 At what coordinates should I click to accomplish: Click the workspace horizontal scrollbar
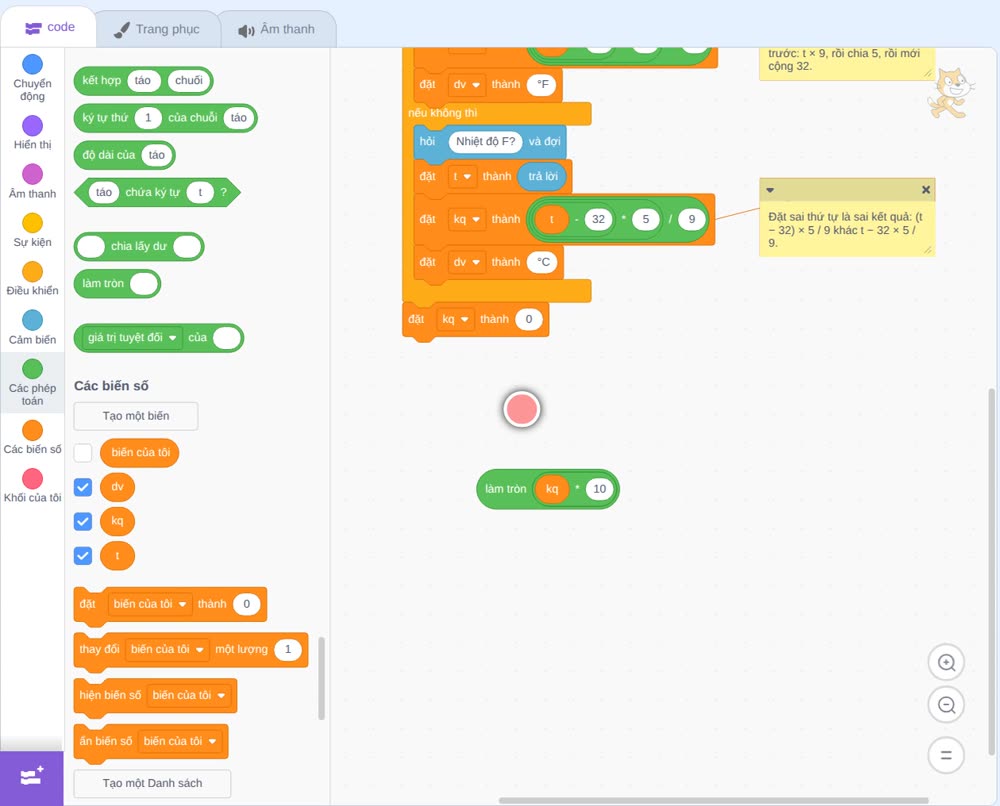click(x=714, y=800)
